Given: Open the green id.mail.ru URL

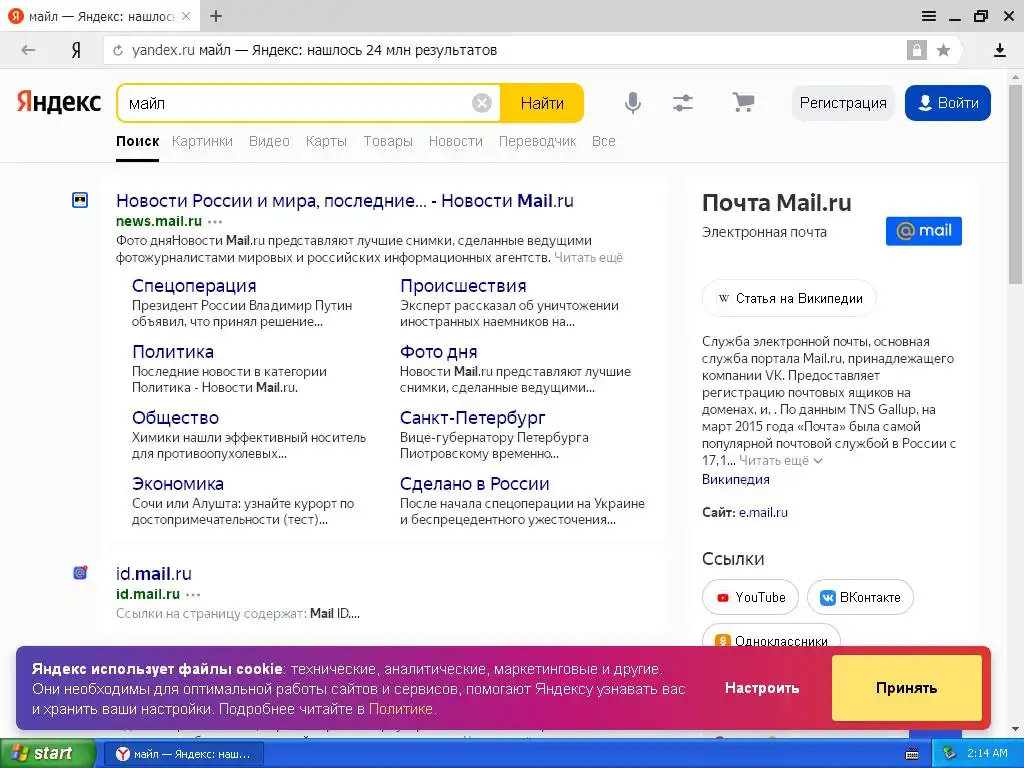Looking at the screenshot, I should [x=148, y=594].
